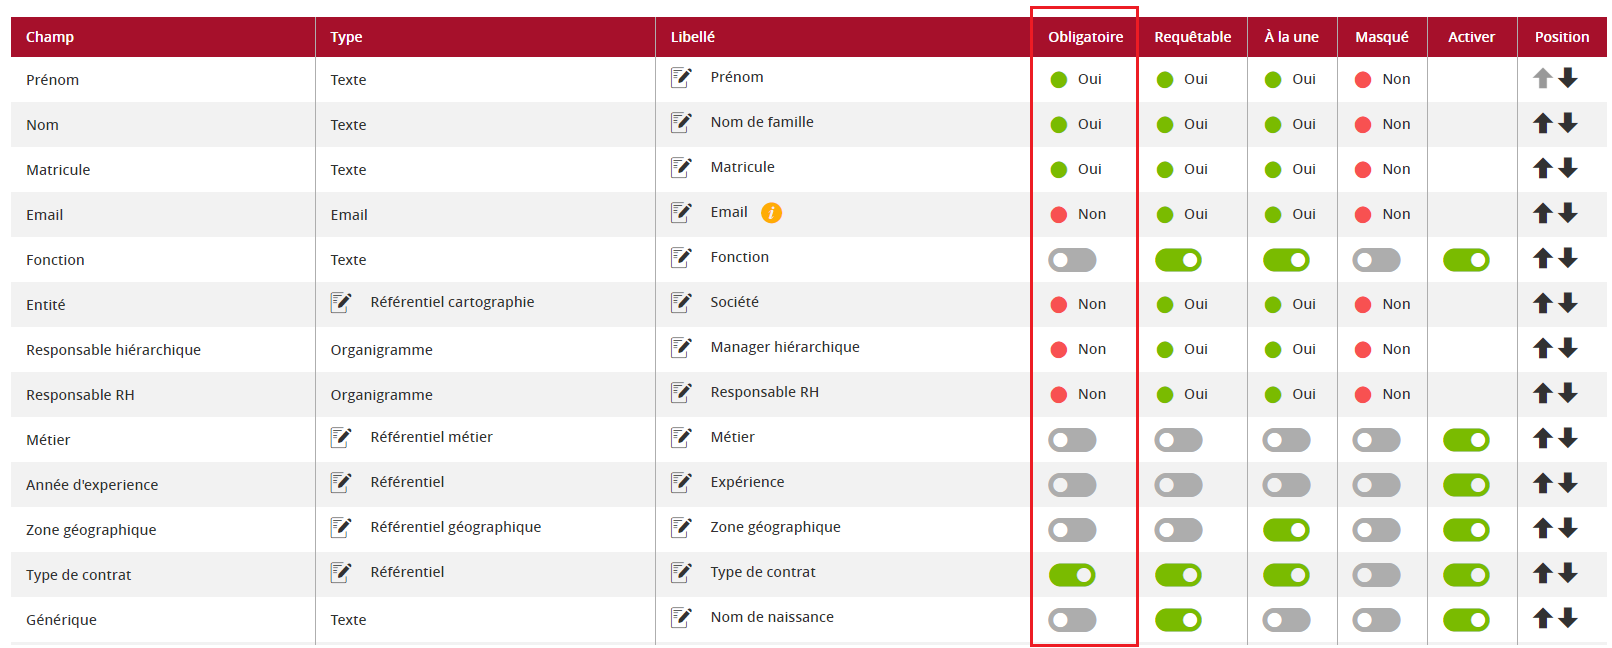Turn off À la une for Zone géographique
The height and width of the screenshot is (648, 1612).
point(1286,530)
